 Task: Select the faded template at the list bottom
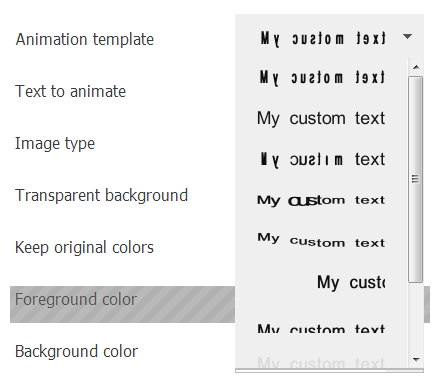tap(322, 363)
